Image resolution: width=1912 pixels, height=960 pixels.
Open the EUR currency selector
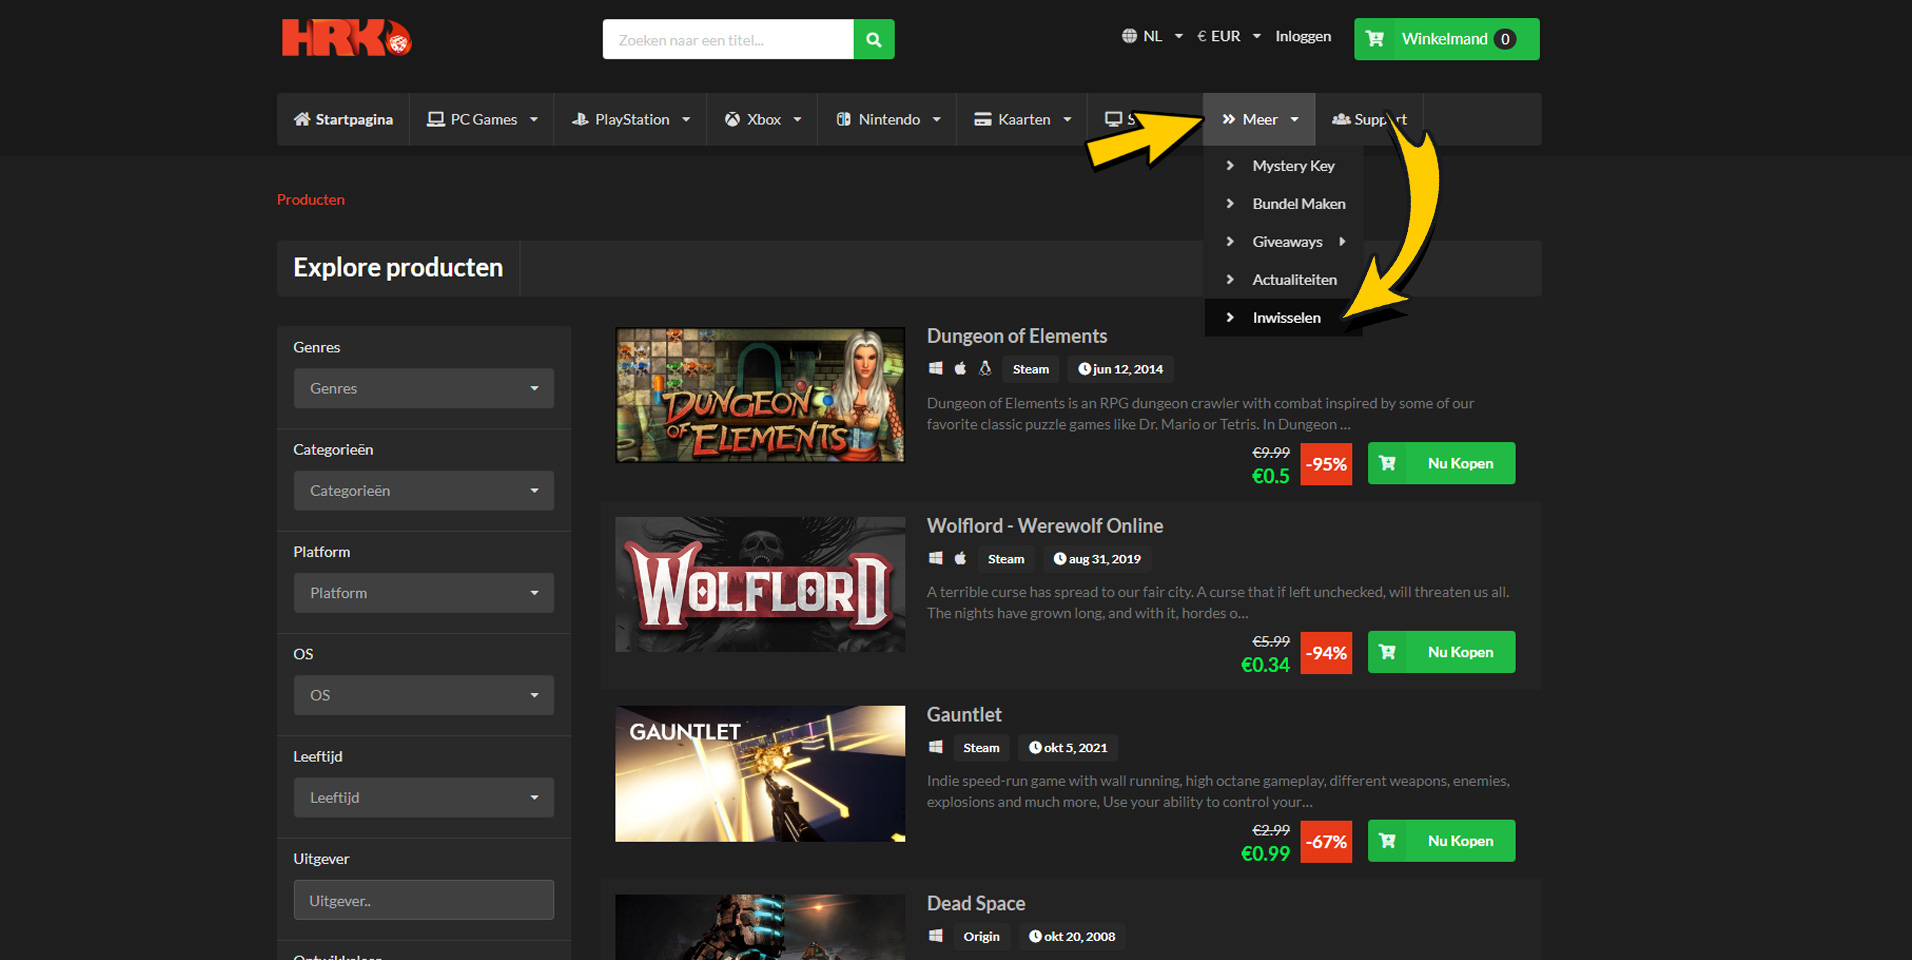pos(1228,36)
